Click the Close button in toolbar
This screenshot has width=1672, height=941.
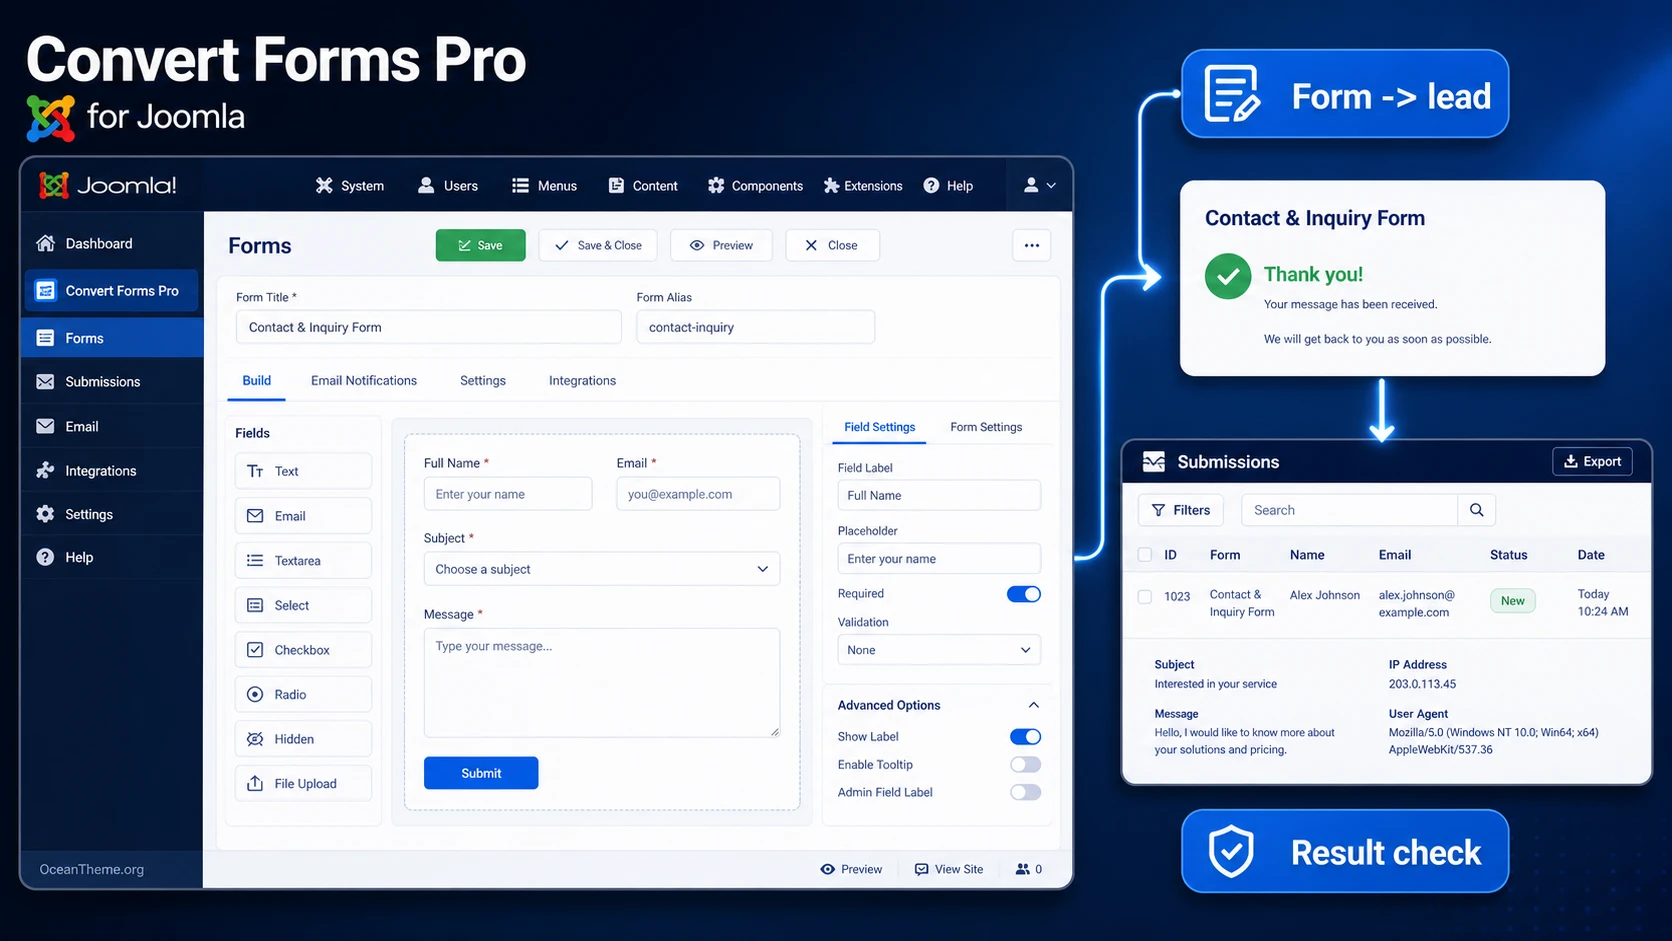tap(832, 245)
